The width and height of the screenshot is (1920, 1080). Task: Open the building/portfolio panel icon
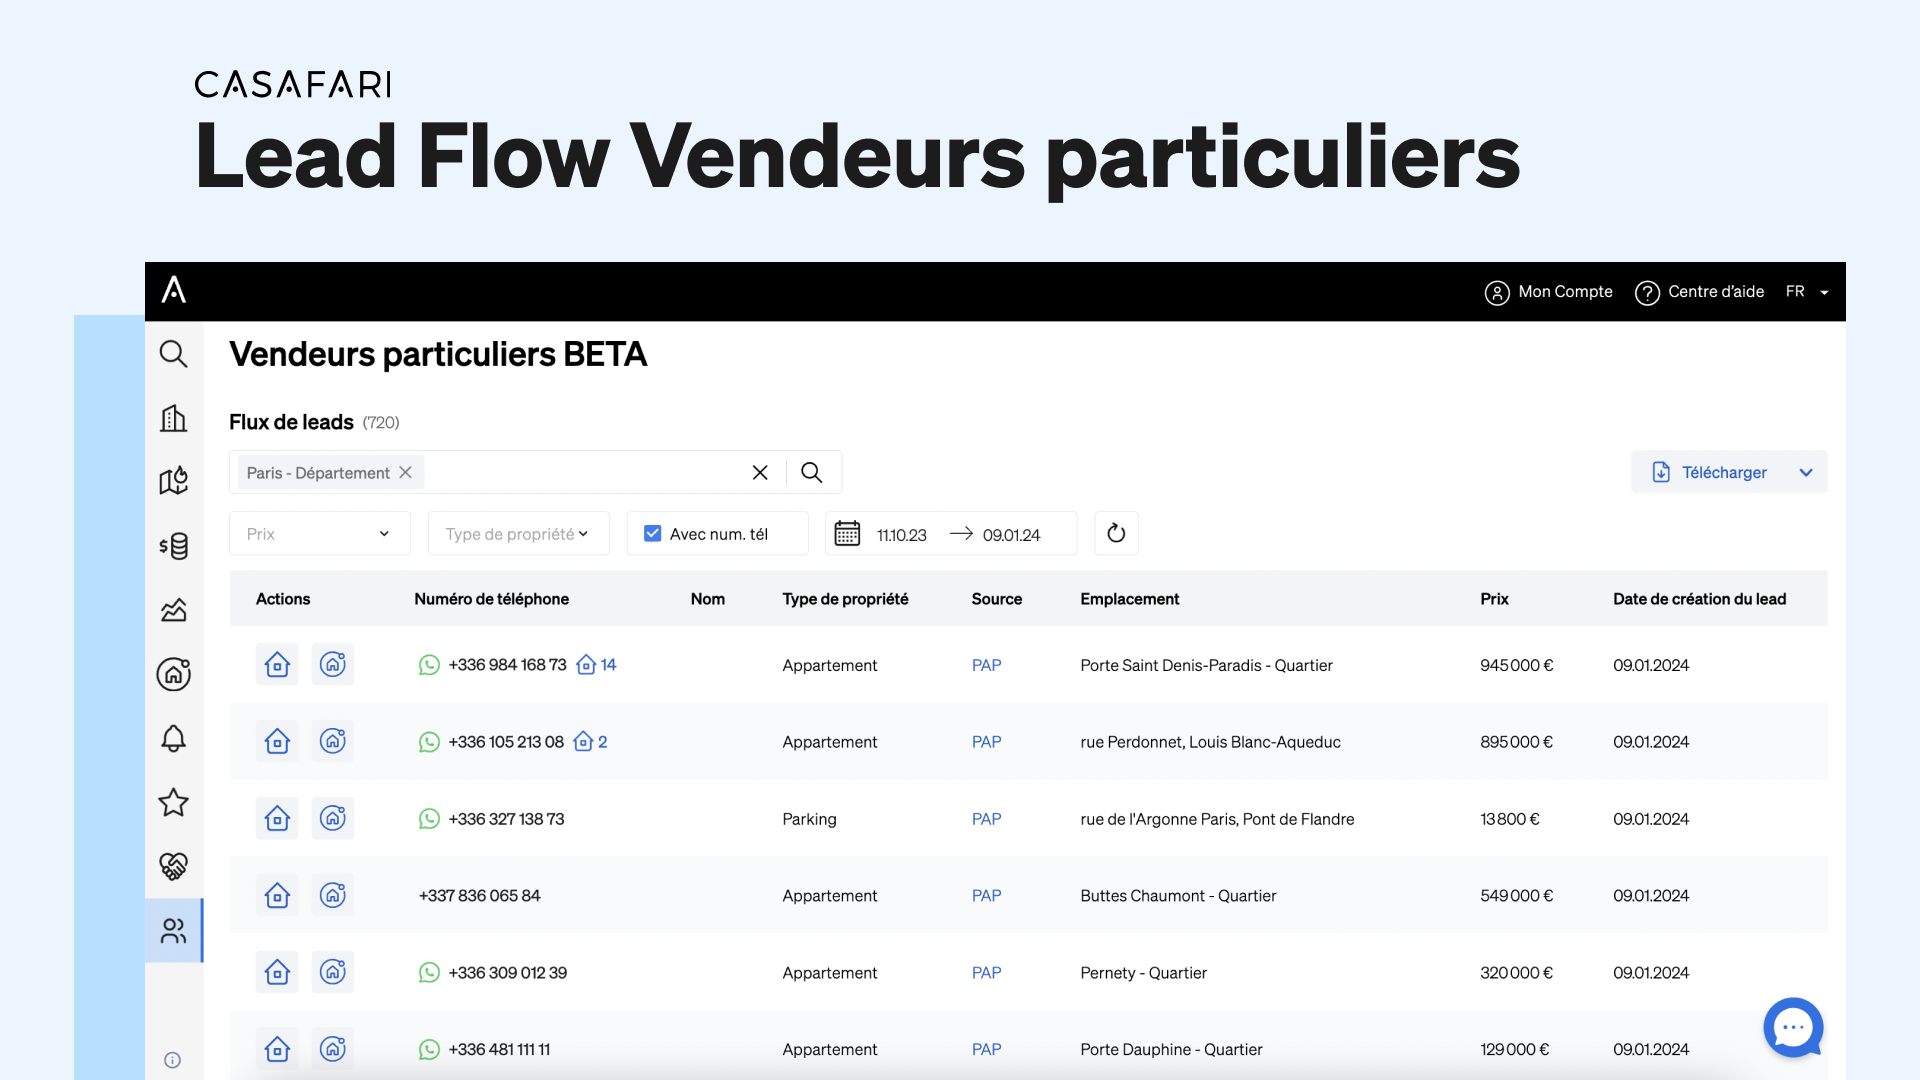pyautogui.click(x=173, y=417)
